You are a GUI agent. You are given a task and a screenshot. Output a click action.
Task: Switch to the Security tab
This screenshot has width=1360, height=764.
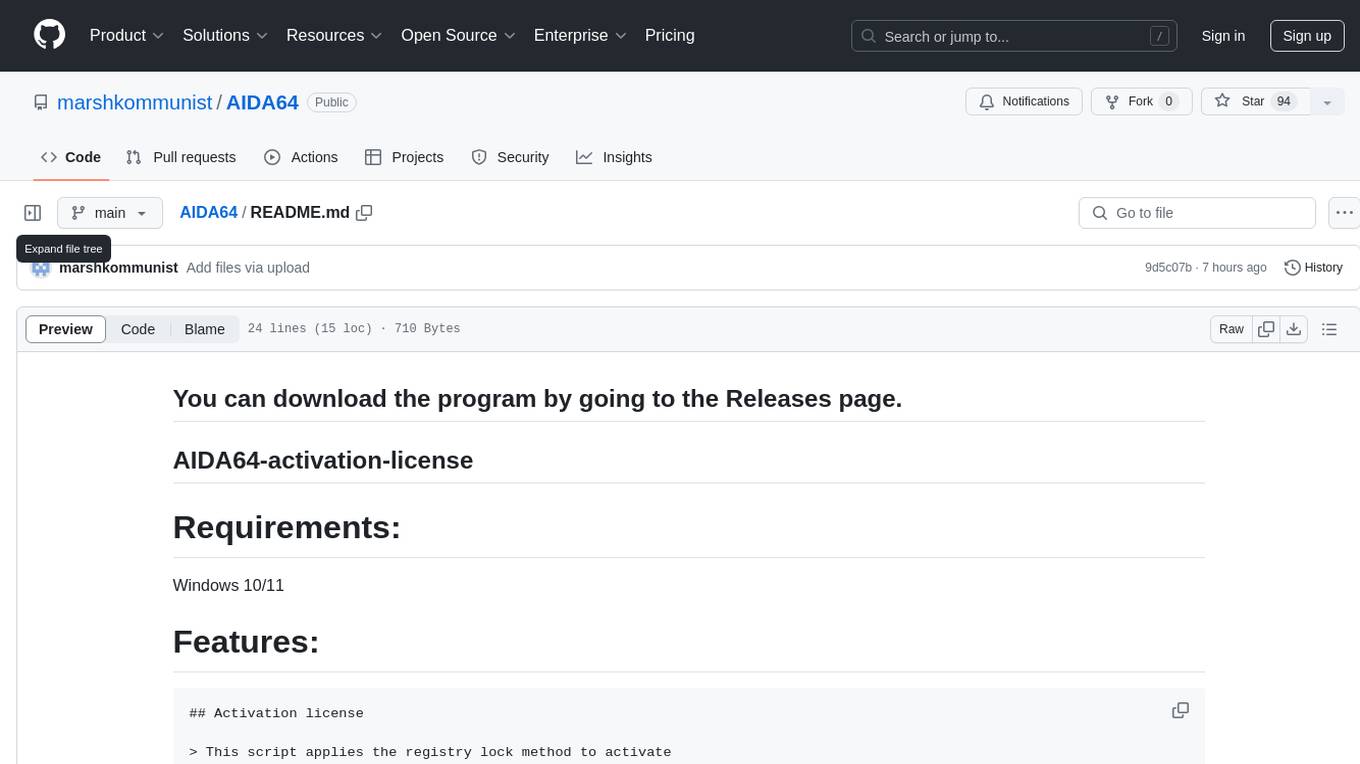pyautogui.click(x=510, y=157)
